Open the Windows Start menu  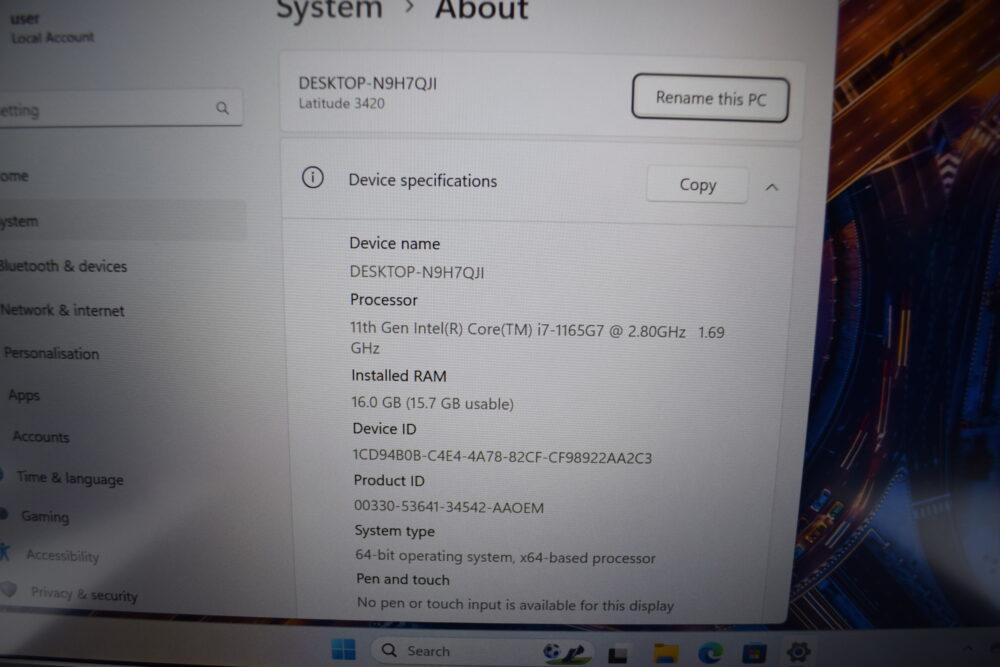pos(344,649)
